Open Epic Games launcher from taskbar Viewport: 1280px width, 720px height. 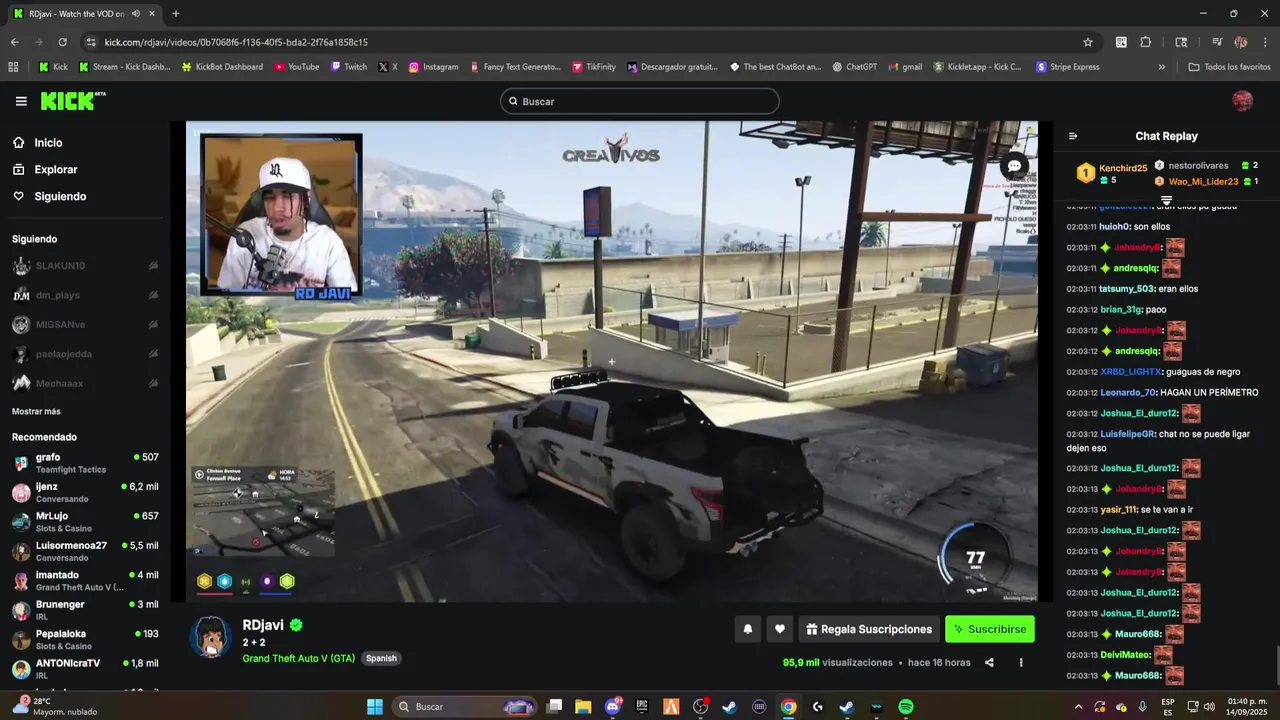[x=642, y=707]
